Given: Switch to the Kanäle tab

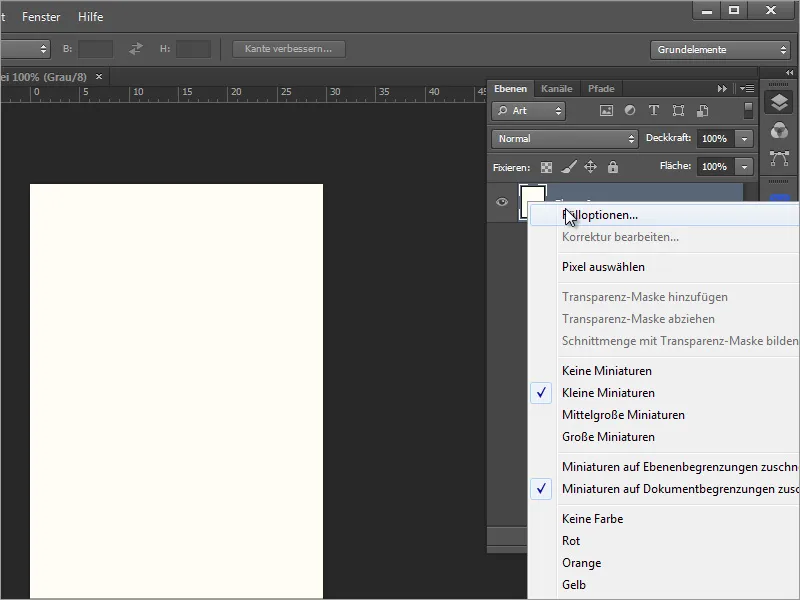Looking at the screenshot, I should pyautogui.click(x=557, y=89).
